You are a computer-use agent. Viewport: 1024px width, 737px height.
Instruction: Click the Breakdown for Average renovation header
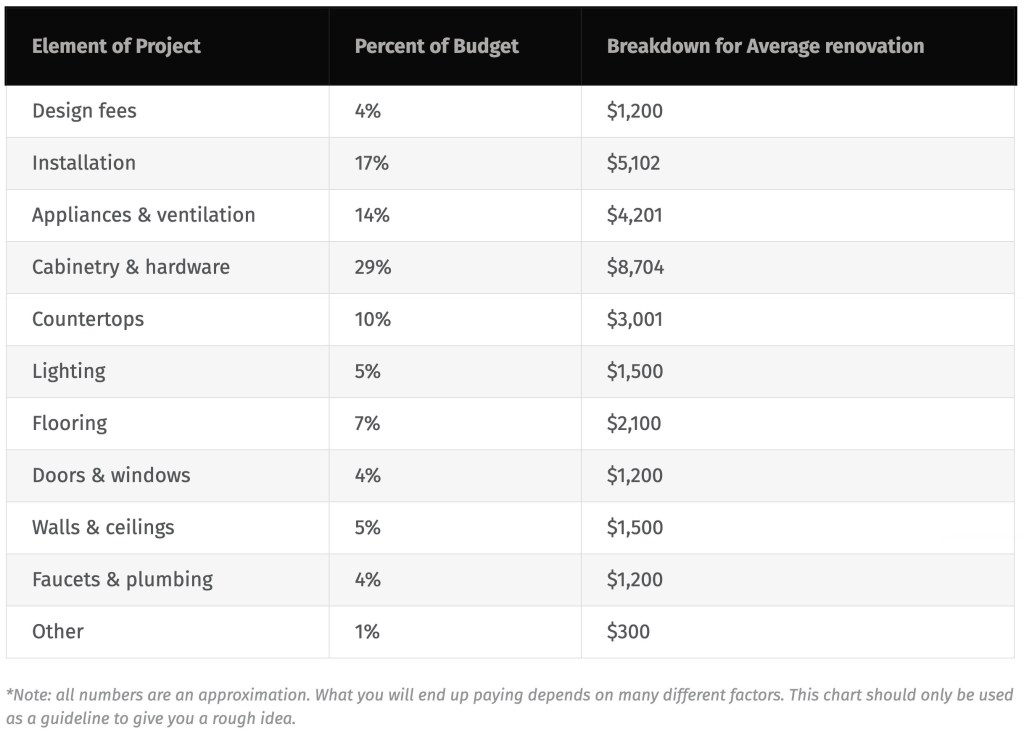click(x=765, y=46)
